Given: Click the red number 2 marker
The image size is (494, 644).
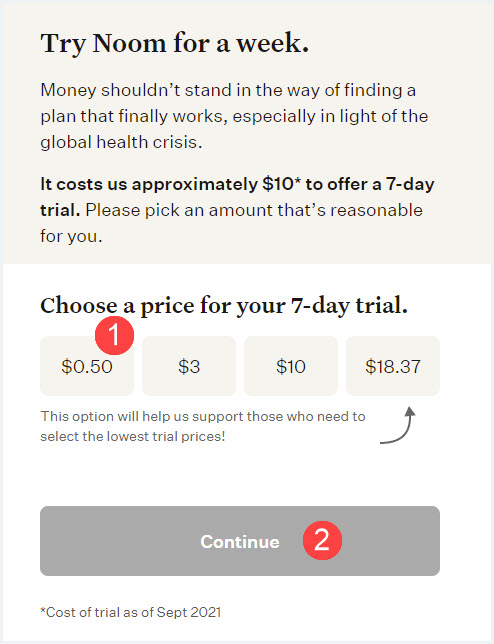Looking at the screenshot, I should 322,540.
